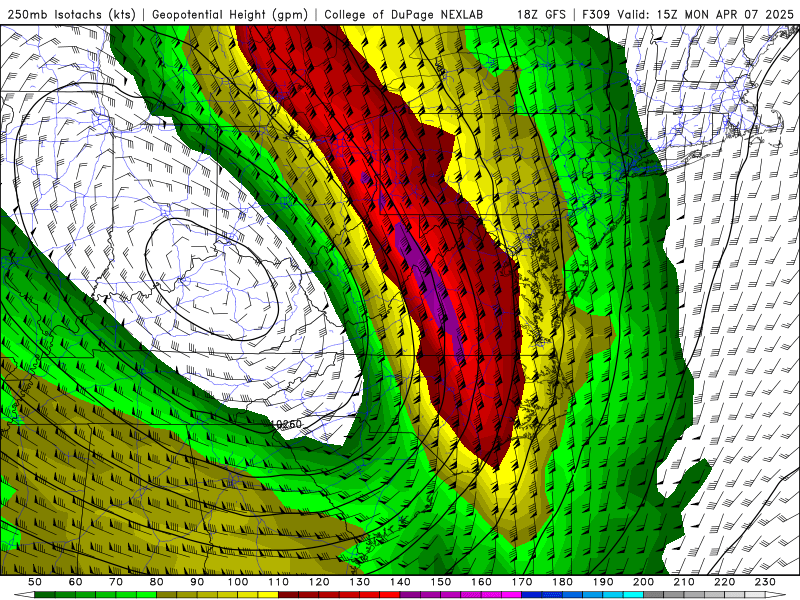Click the legend value "100"
Screen dimensions: 800x600
[x=238, y=582]
